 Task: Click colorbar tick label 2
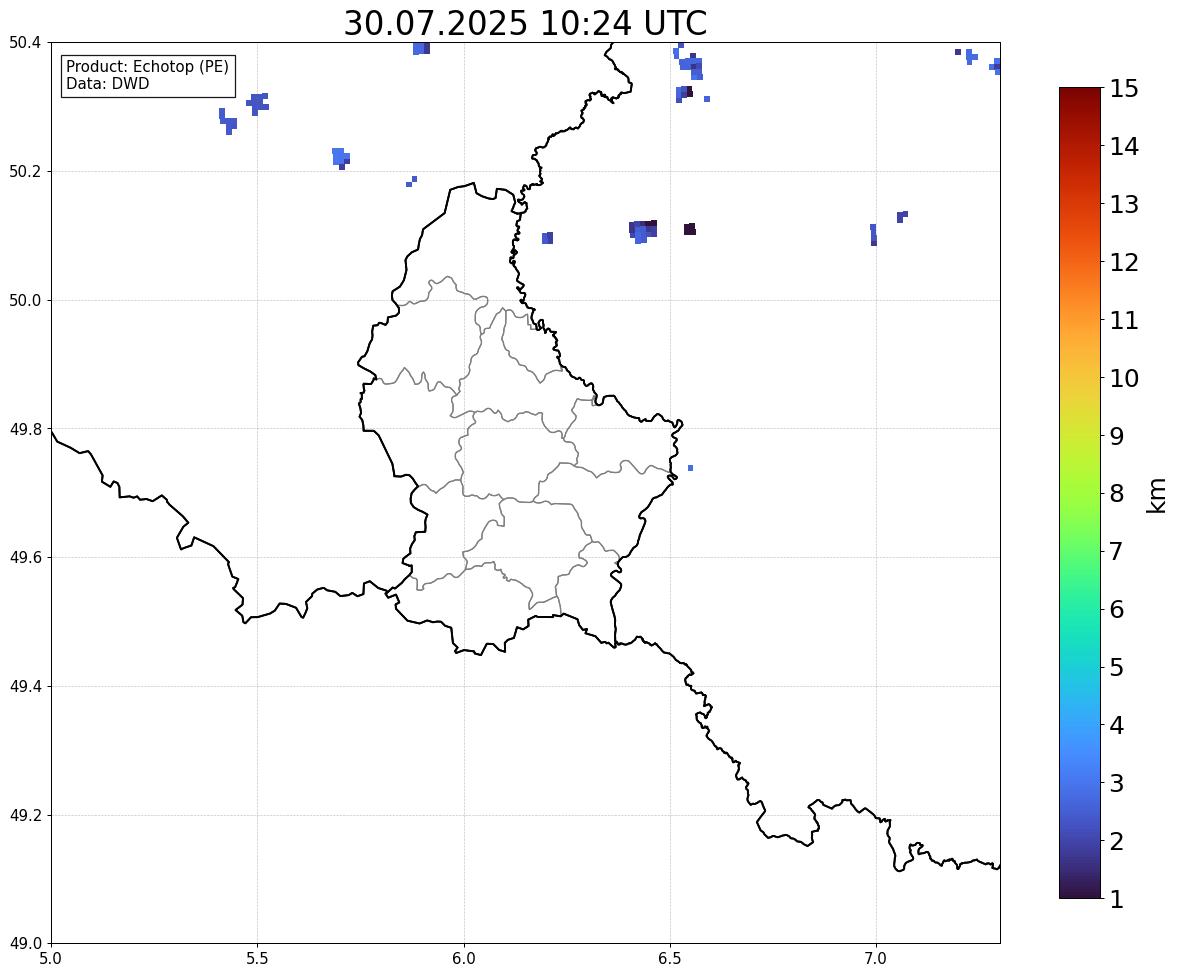tap(1117, 841)
